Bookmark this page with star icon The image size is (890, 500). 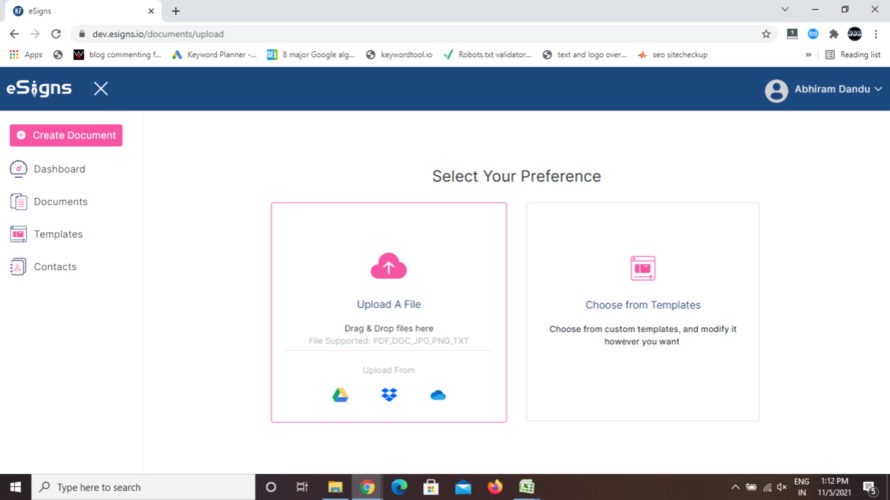tap(766, 34)
